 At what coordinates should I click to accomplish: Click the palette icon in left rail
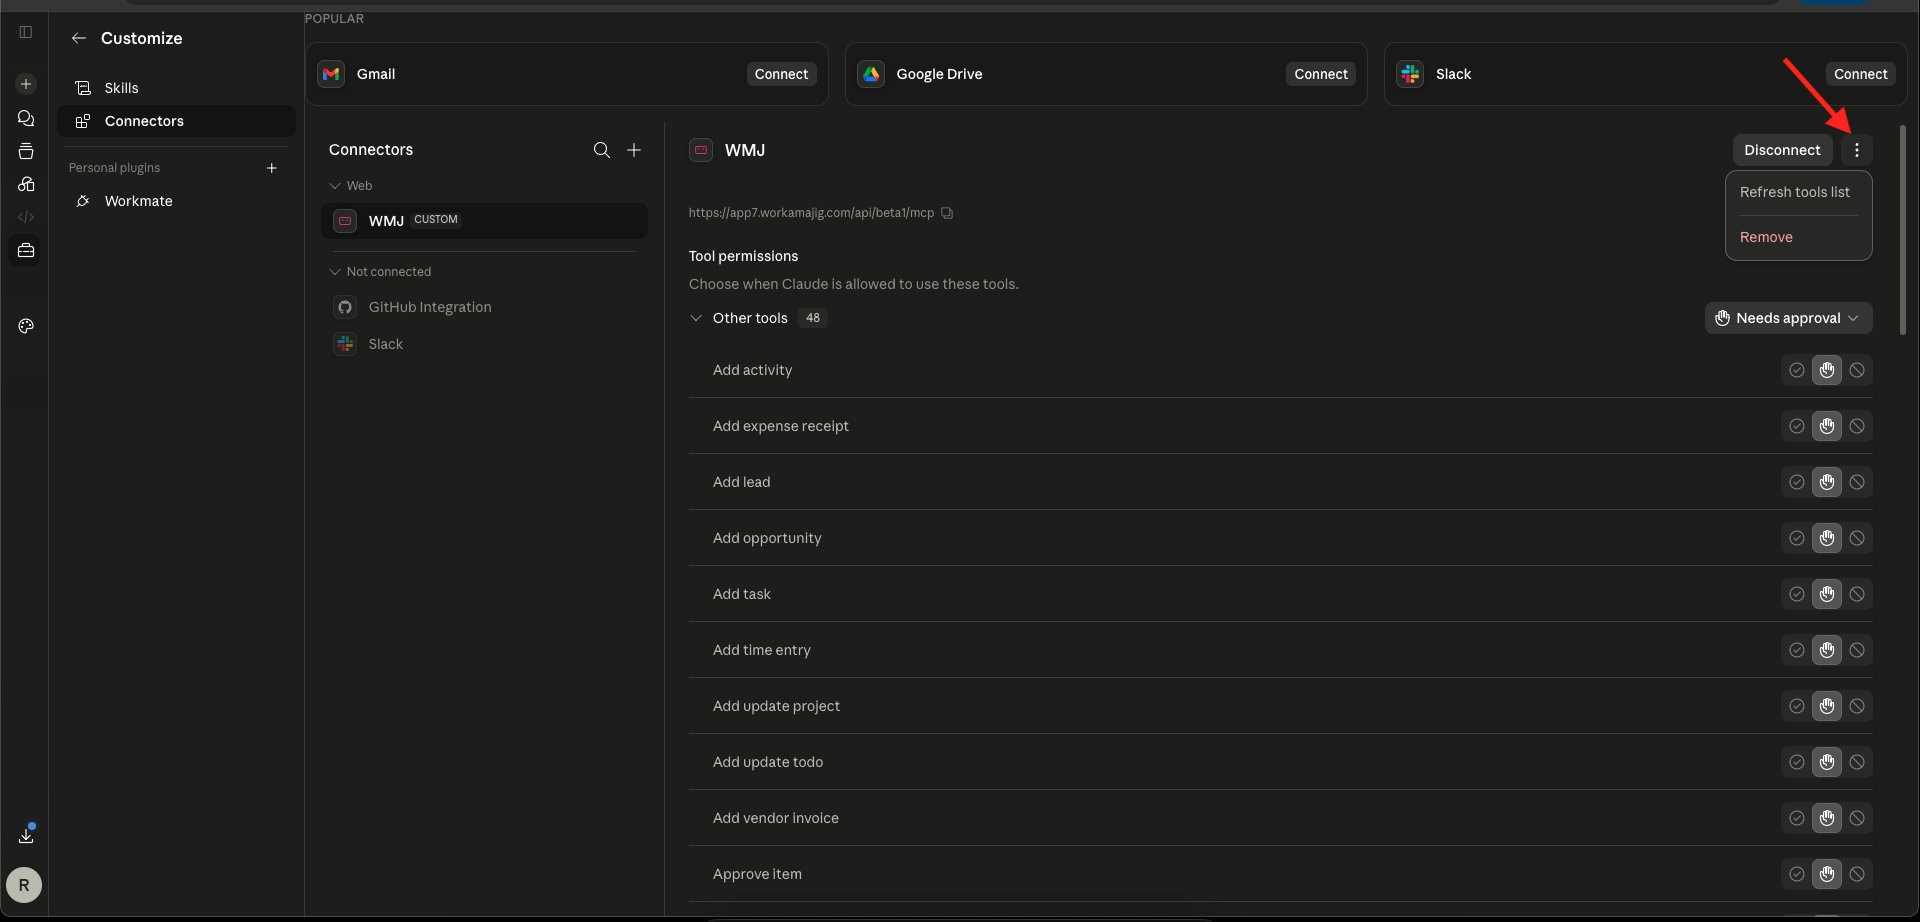26,326
